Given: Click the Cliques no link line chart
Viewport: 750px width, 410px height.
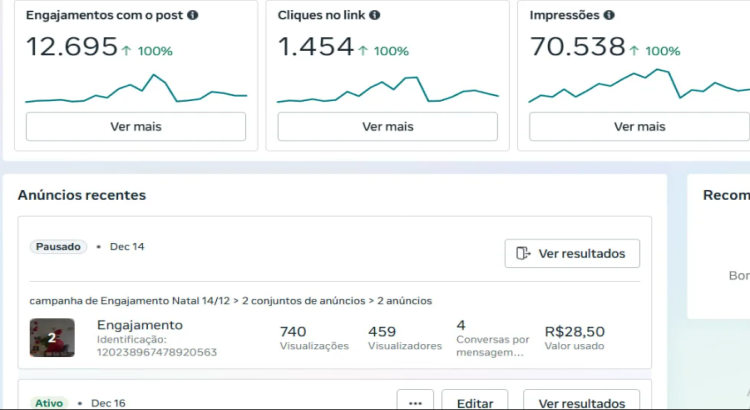Looking at the screenshot, I should click(x=388, y=89).
